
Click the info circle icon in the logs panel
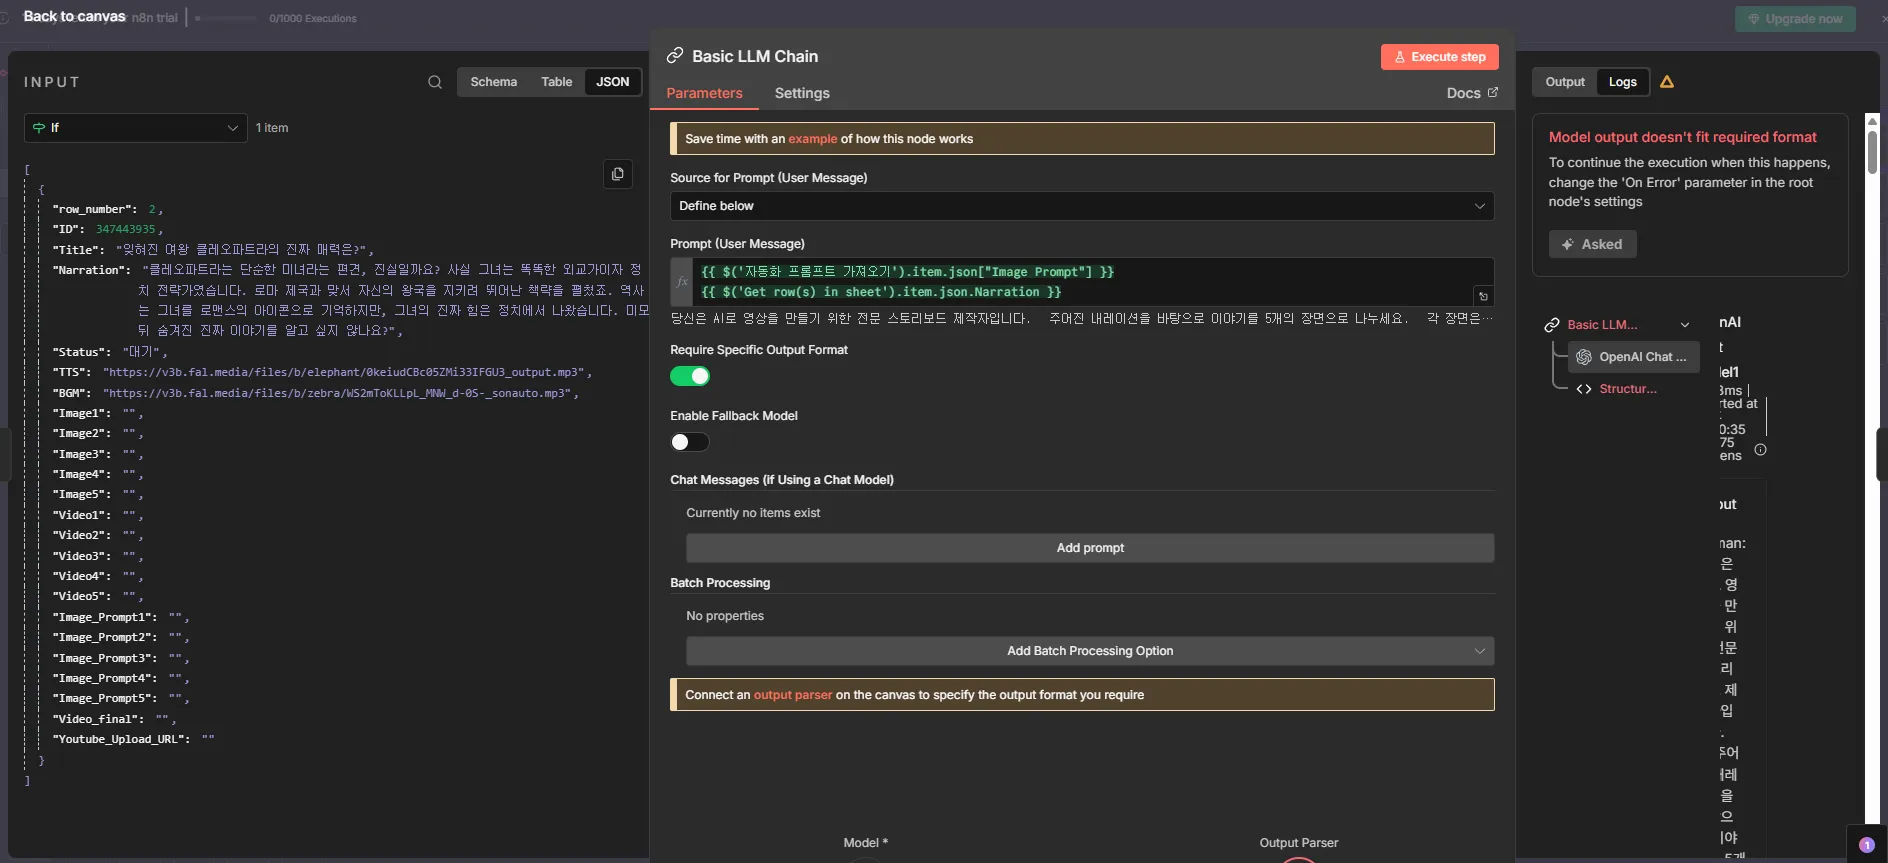click(1761, 450)
